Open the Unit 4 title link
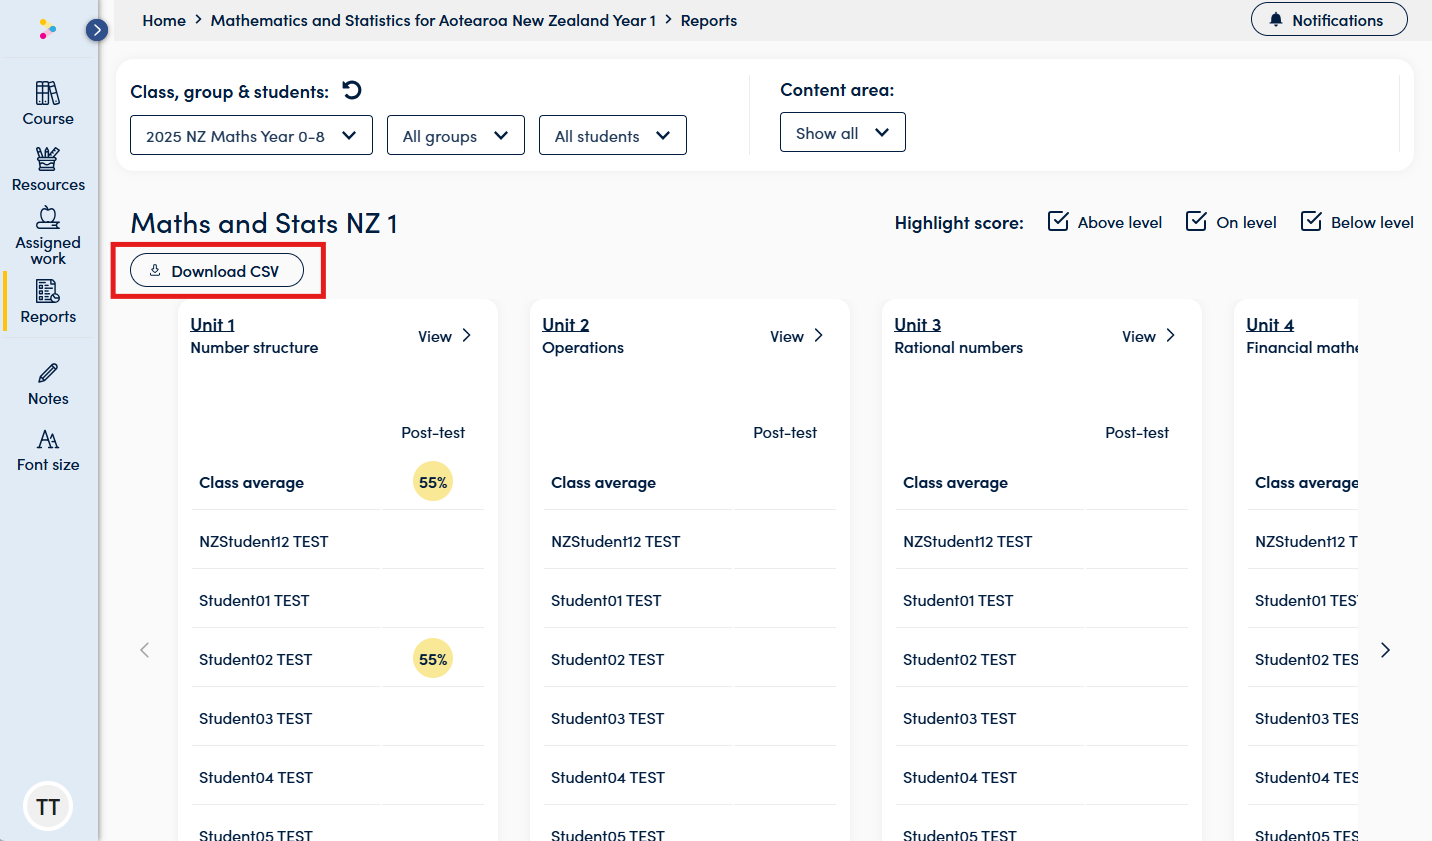1432x841 pixels. click(1270, 324)
